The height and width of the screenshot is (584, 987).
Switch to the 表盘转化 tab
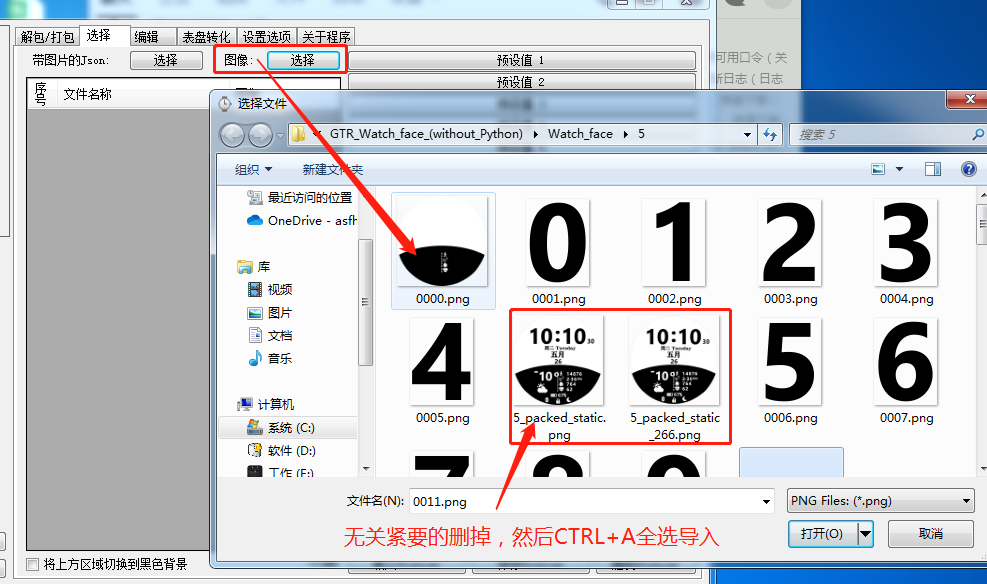[206, 37]
